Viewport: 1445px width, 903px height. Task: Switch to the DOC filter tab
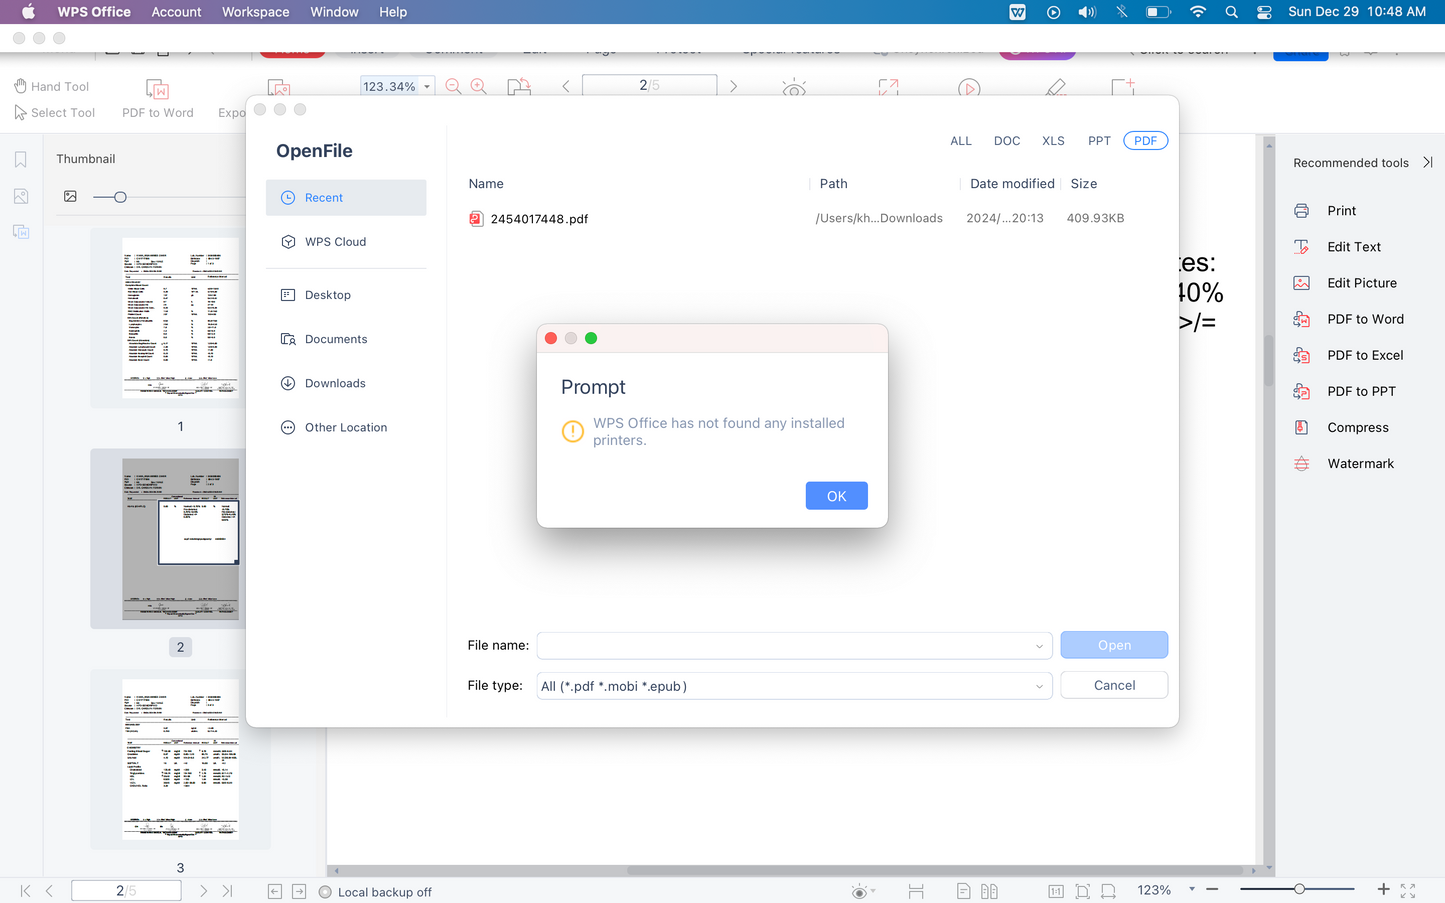[x=1006, y=141]
